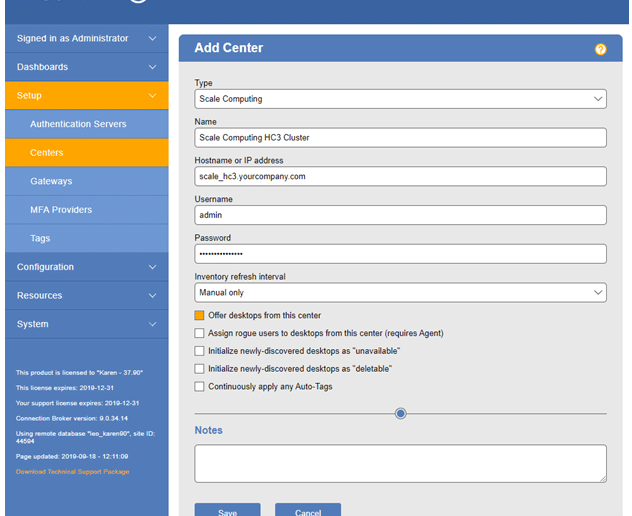
Task: Click the Page updated timestamp text
Action: point(72,456)
